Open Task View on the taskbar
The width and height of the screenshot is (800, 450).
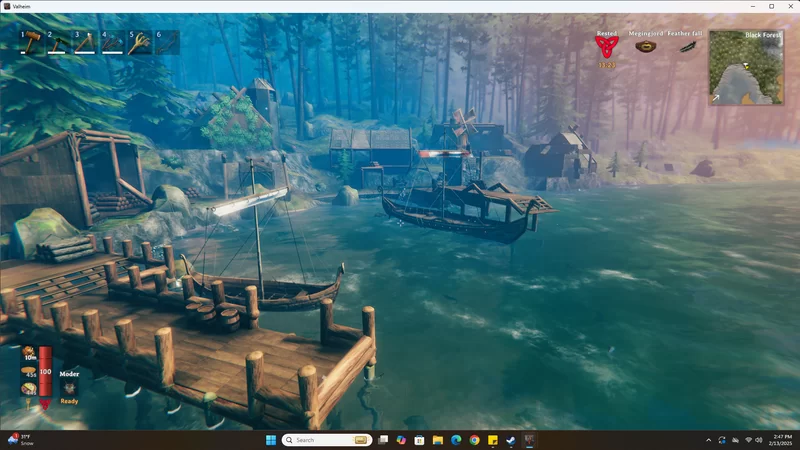[383, 440]
